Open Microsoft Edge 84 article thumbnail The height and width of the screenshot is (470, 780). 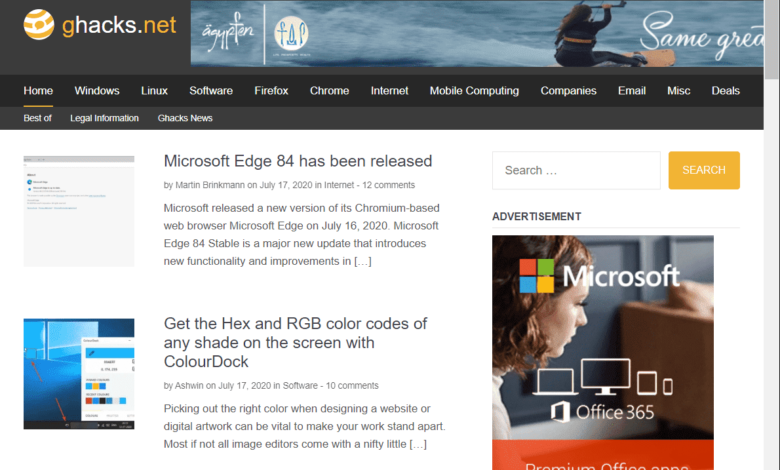click(79, 211)
